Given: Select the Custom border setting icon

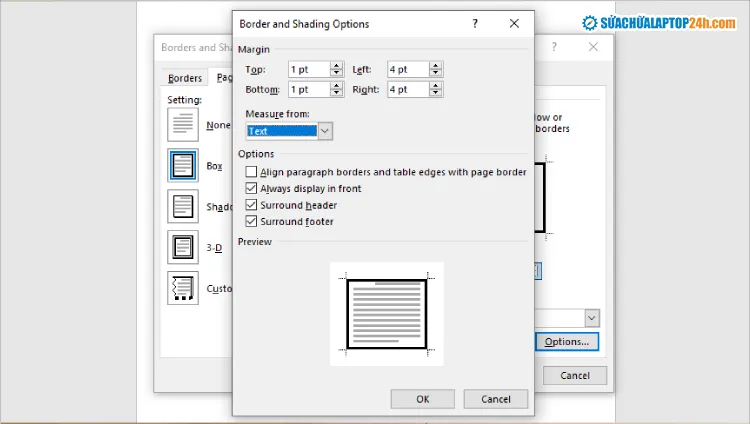Looking at the screenshot, I should pyautogui.click(x=183, y=288).
